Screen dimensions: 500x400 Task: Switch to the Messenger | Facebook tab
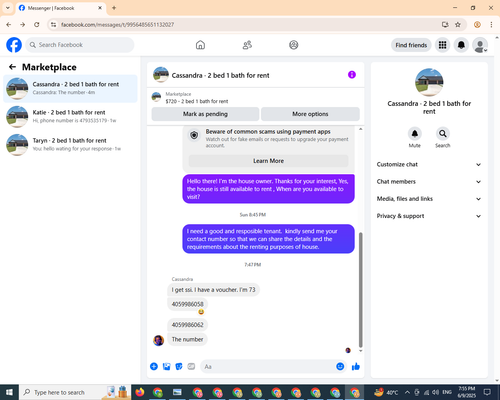coord(60,8)
